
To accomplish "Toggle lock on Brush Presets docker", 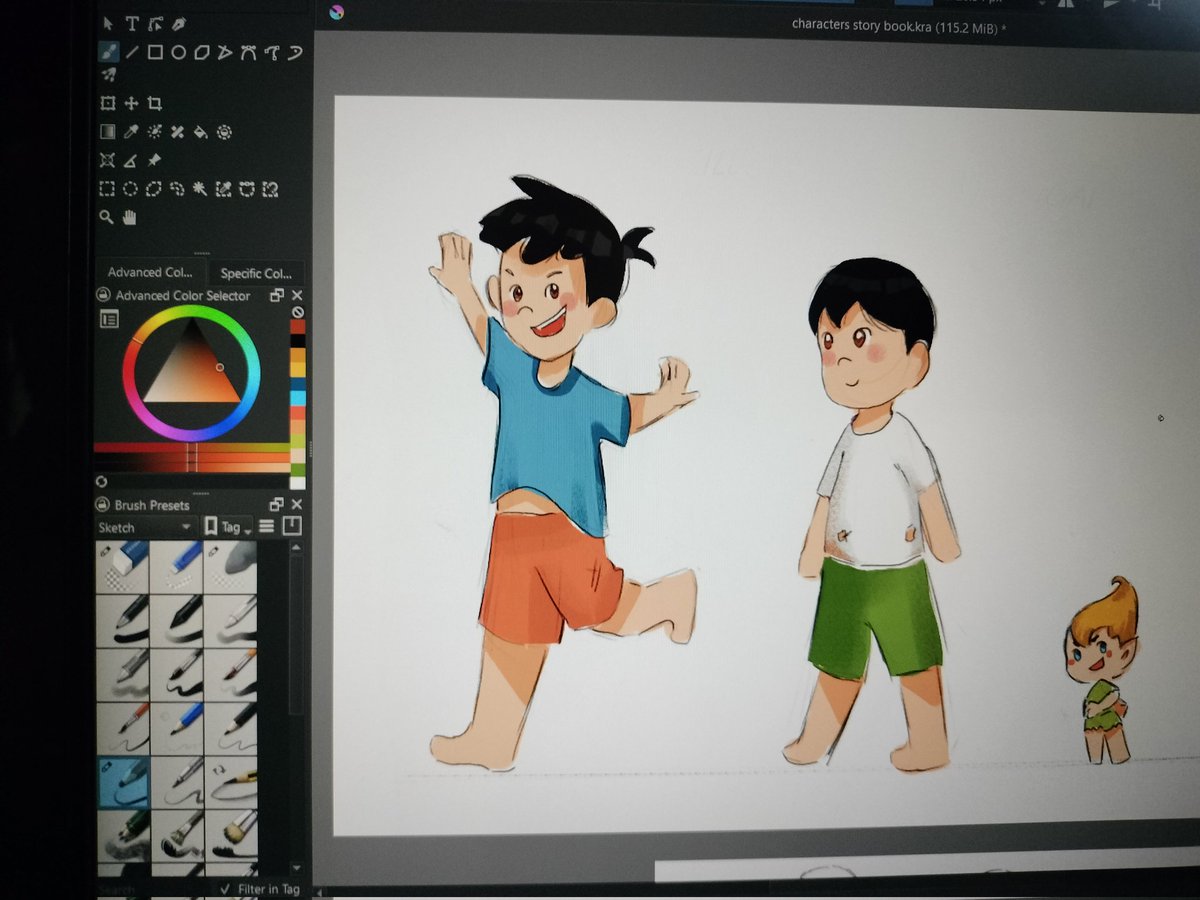I will (x=103, y=505).
